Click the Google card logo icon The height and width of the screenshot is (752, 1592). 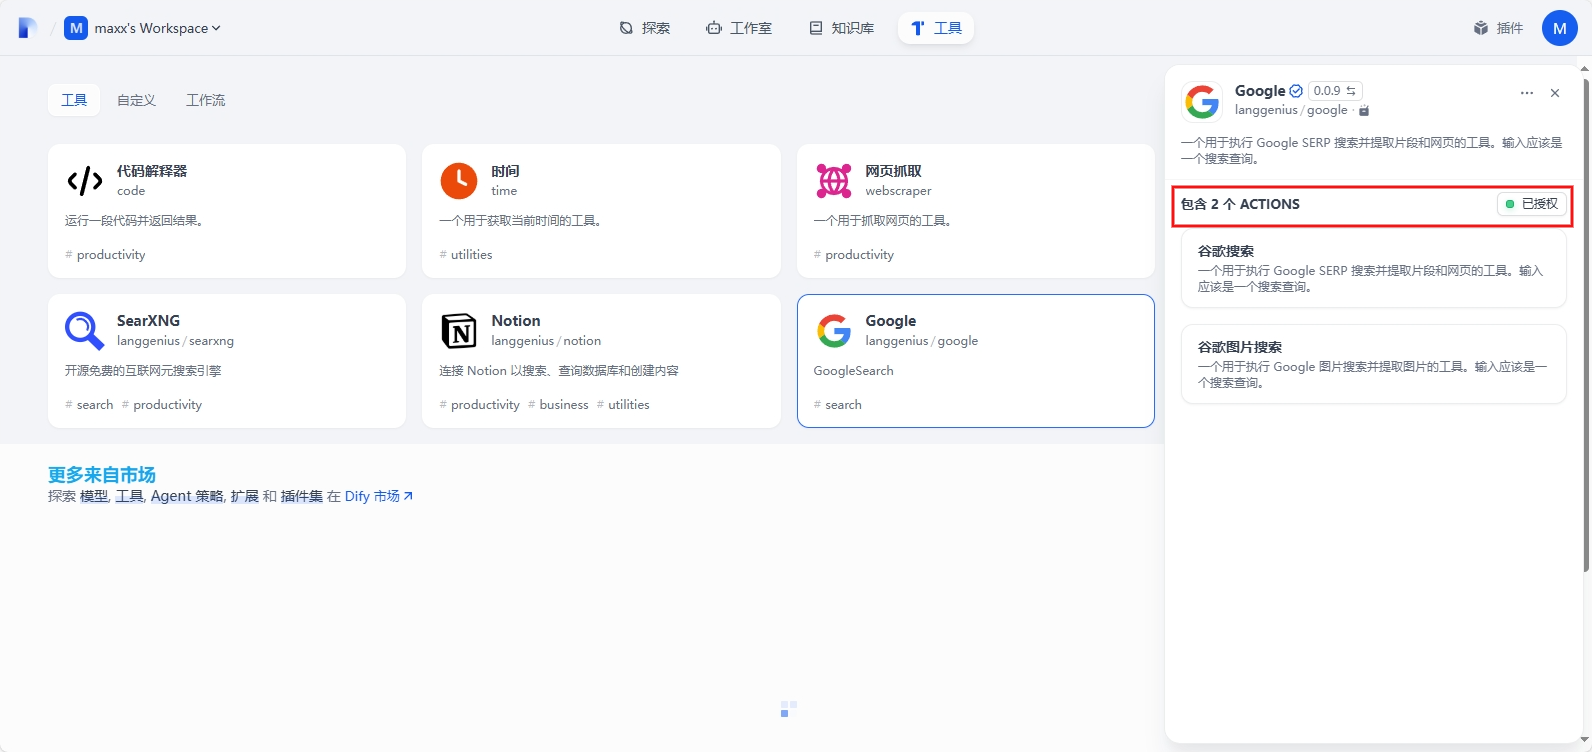pos(833,331)
